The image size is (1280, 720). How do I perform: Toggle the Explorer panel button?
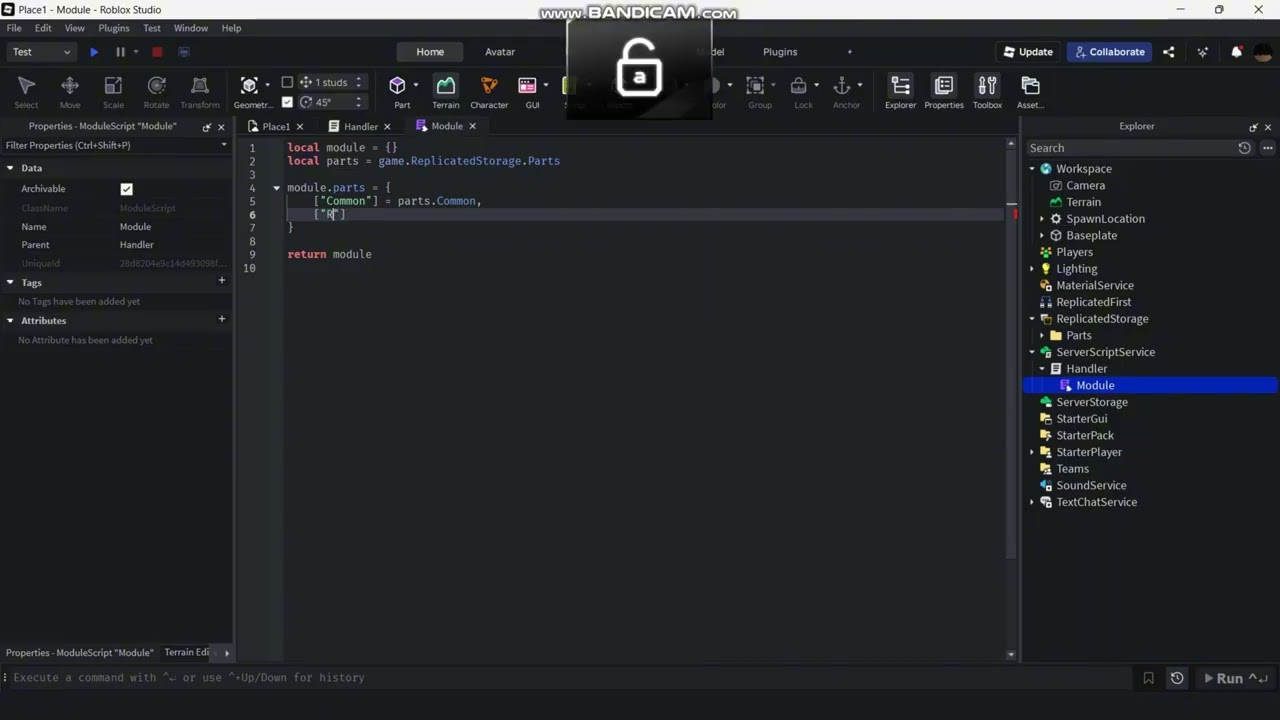tap(900, 91)
